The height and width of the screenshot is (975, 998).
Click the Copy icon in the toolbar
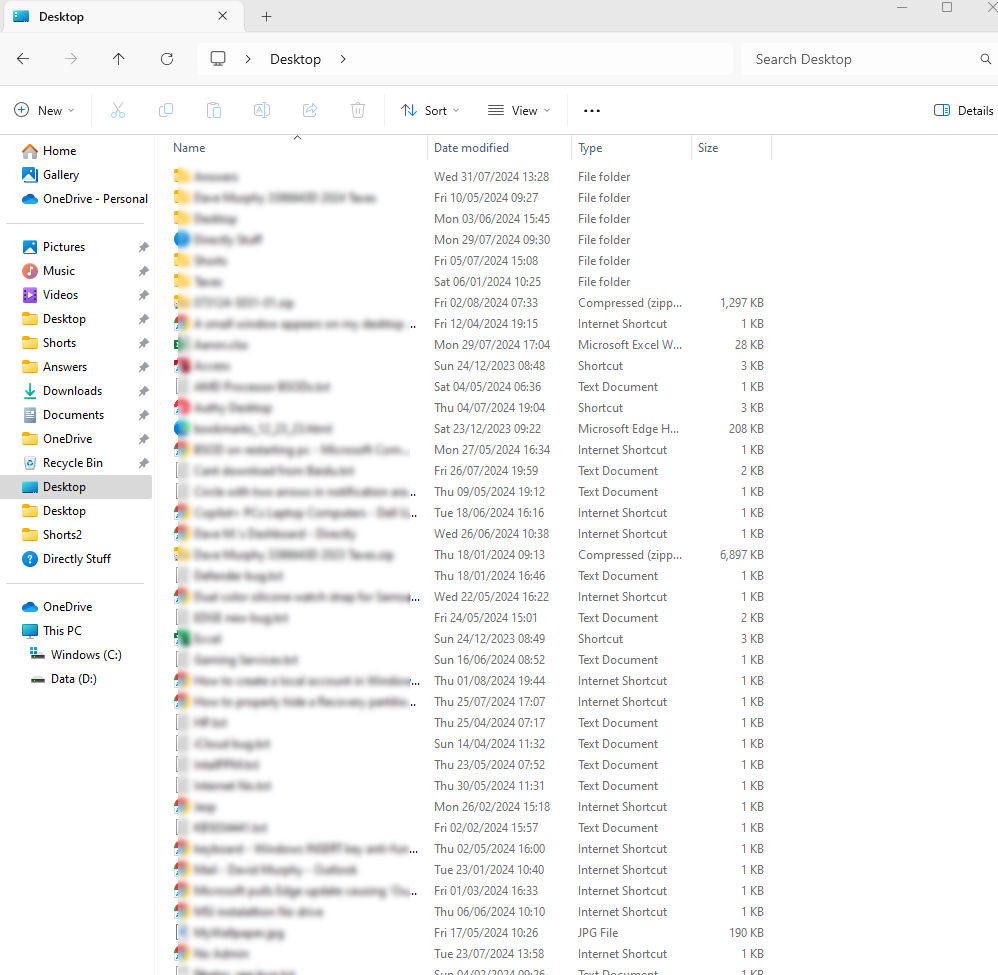coord(166,110)
